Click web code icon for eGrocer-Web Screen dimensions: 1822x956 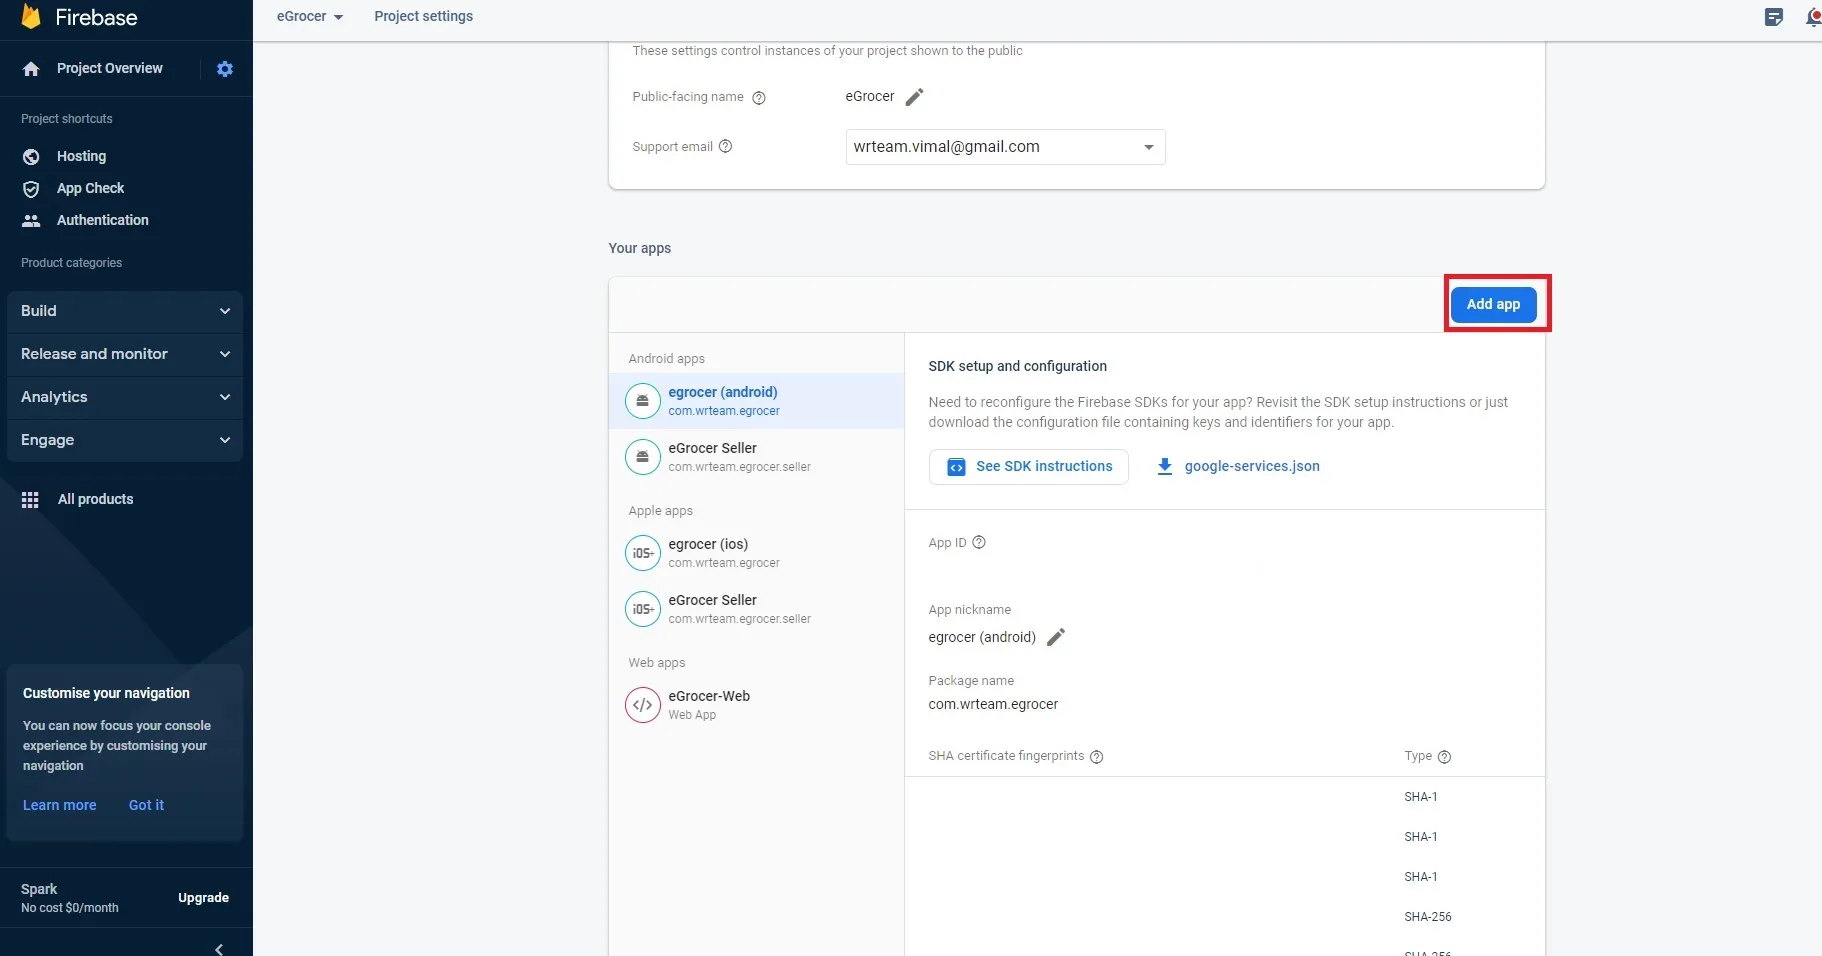click(x=643, y=705)
